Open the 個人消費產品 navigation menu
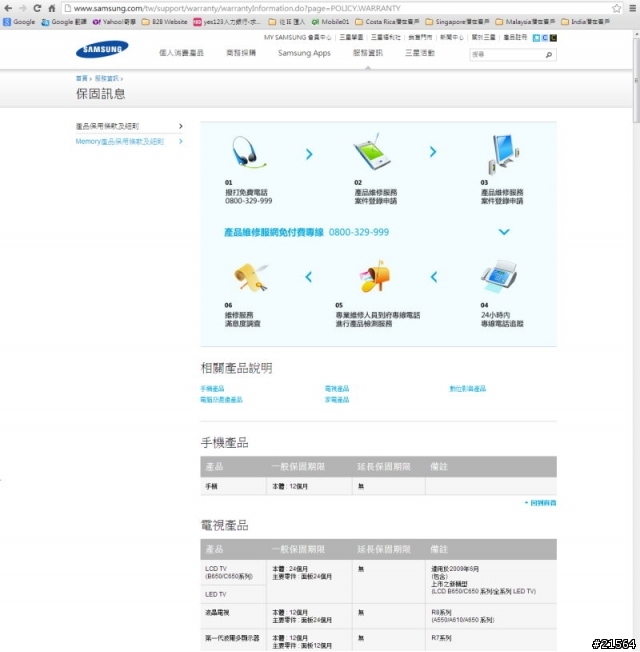Image resolution: width=640 pixels, height=652 pixels. (x=181, y=53)
